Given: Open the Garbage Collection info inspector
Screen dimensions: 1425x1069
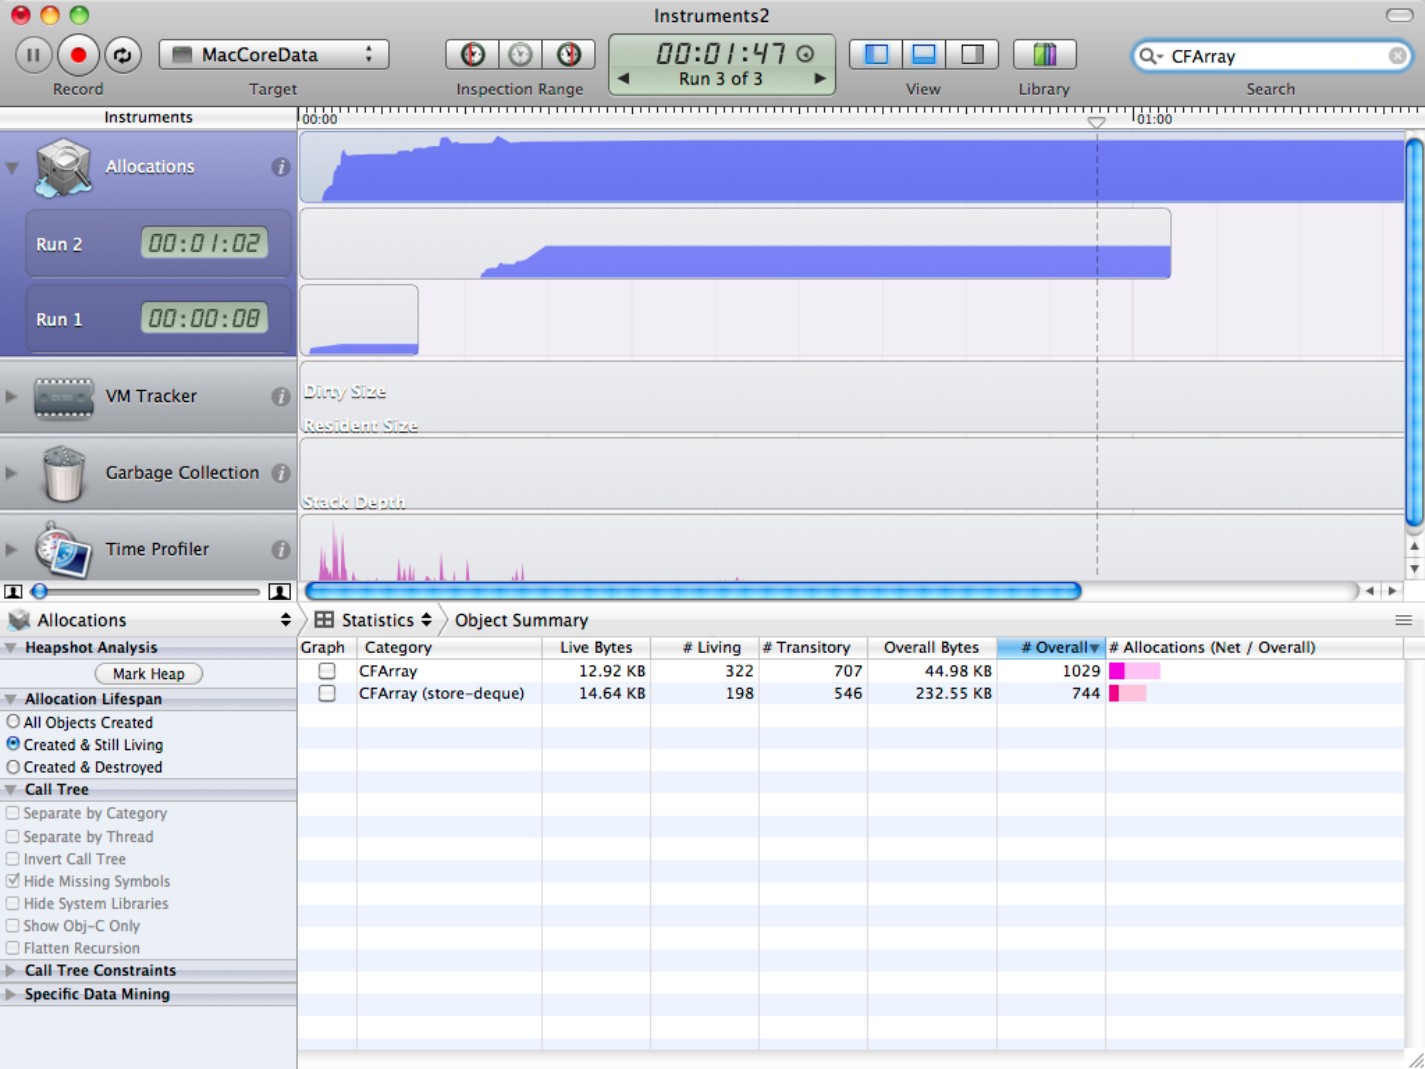Looking at the screenshot, I should 280,473.
